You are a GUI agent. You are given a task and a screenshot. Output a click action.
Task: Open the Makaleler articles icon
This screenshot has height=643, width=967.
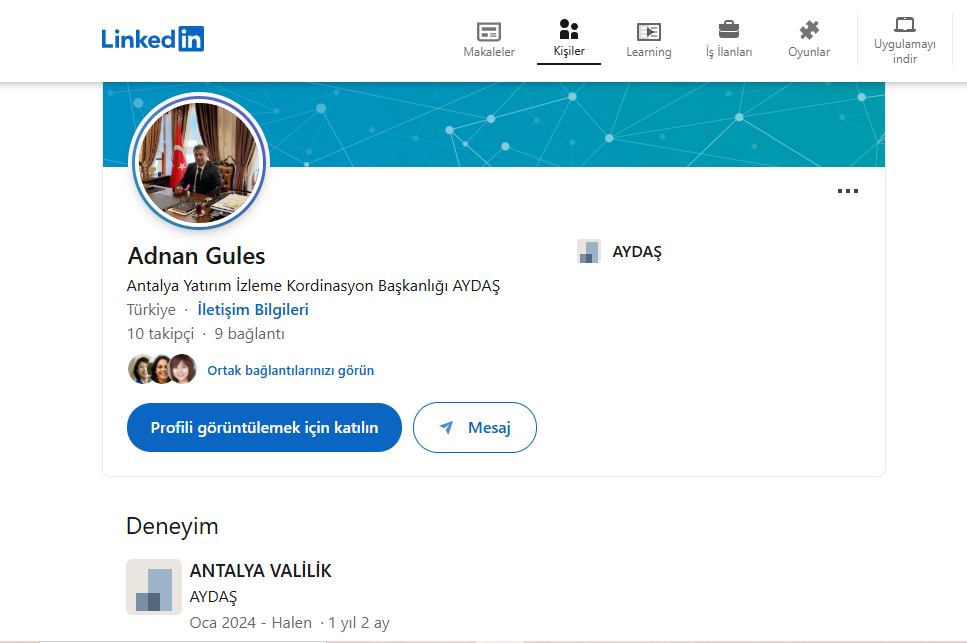(x=489, y=31)
